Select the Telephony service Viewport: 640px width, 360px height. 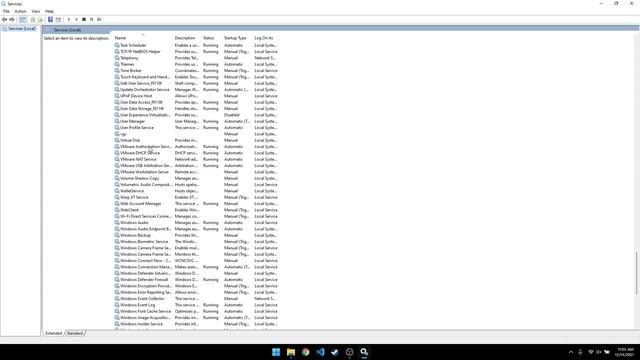196,58
